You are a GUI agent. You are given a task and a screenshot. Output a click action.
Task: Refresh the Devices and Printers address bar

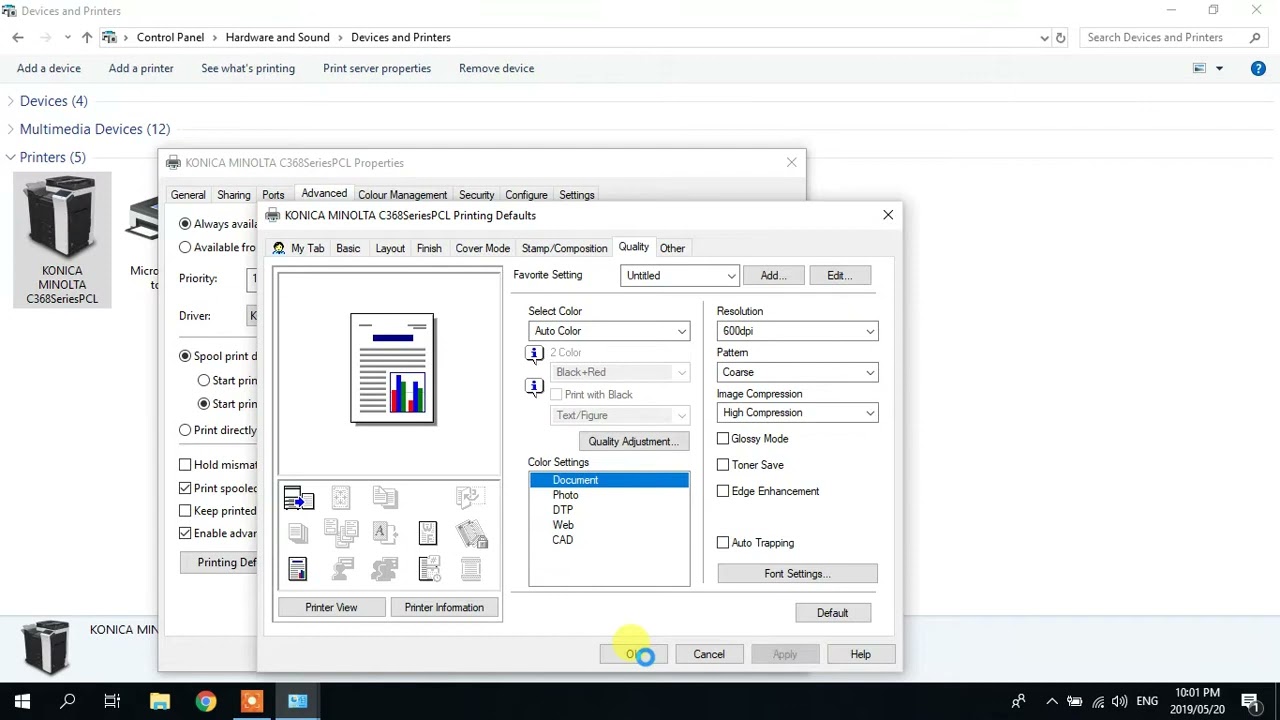[1061, 37]
